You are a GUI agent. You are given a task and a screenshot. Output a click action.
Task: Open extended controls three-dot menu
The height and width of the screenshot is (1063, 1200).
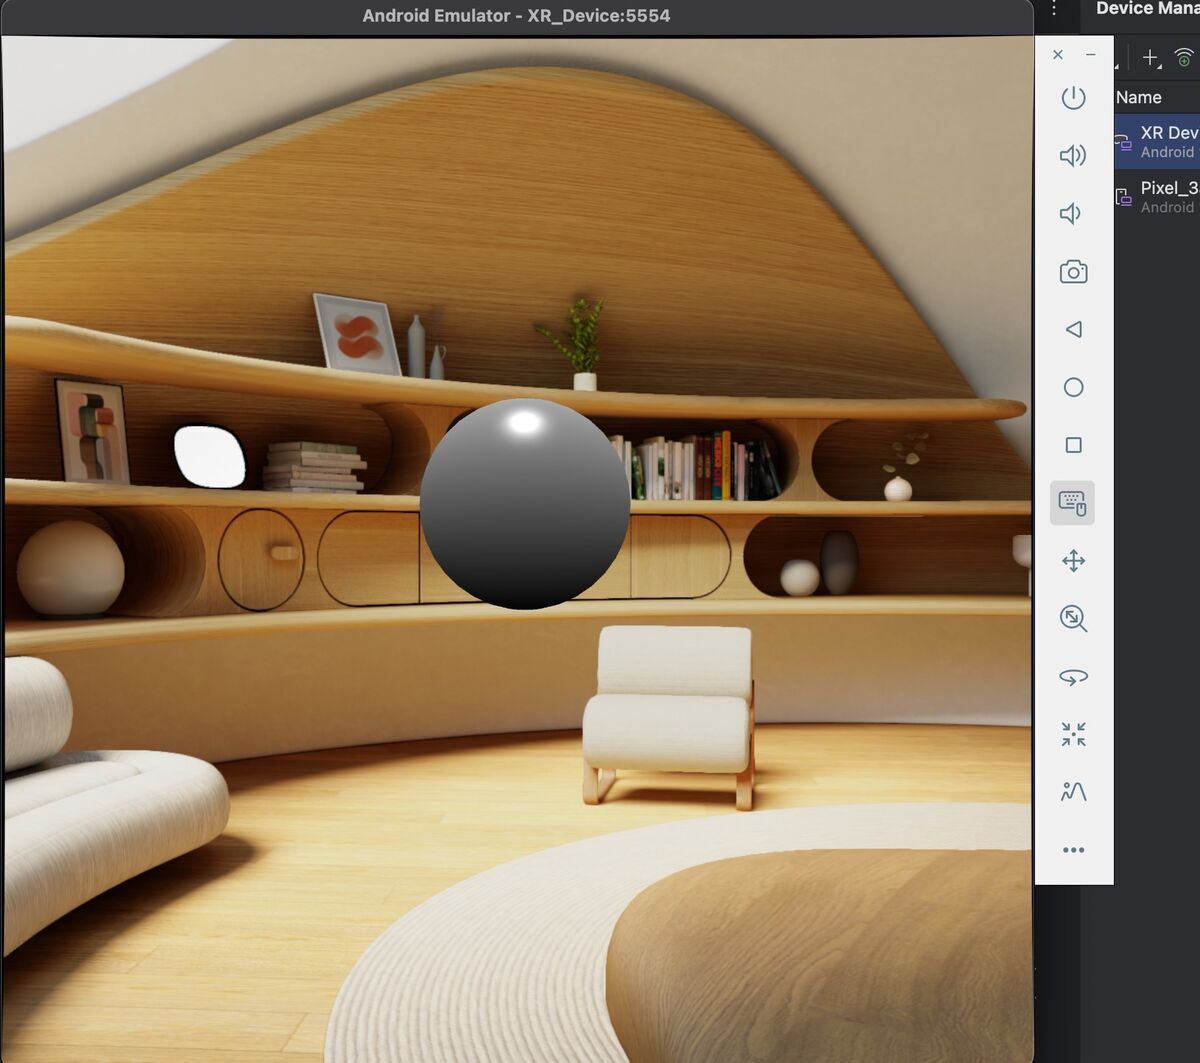coord(1073,850)
